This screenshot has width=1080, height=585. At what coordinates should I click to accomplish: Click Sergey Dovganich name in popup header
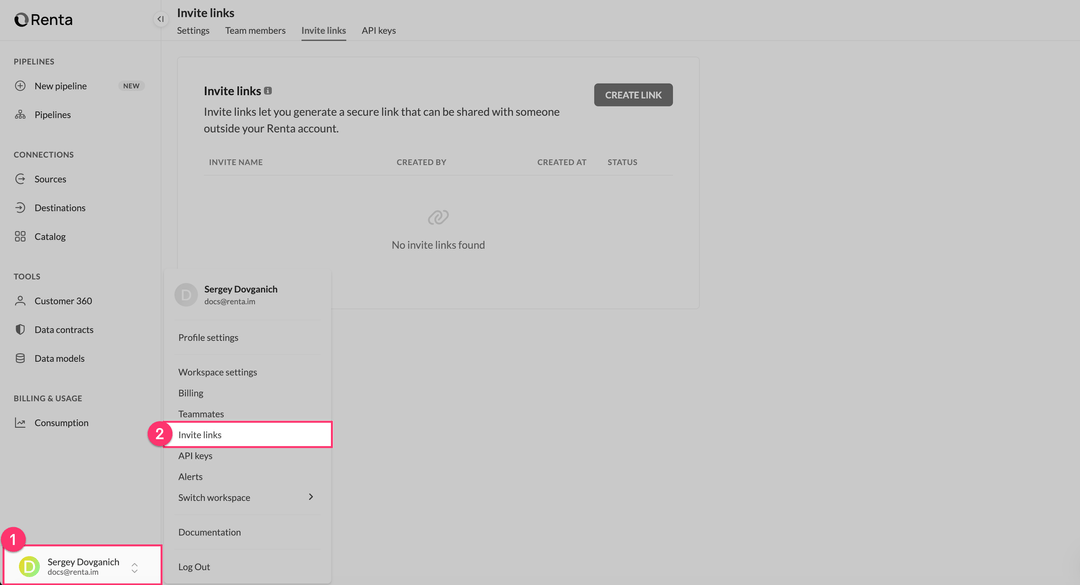click(240, 289)
